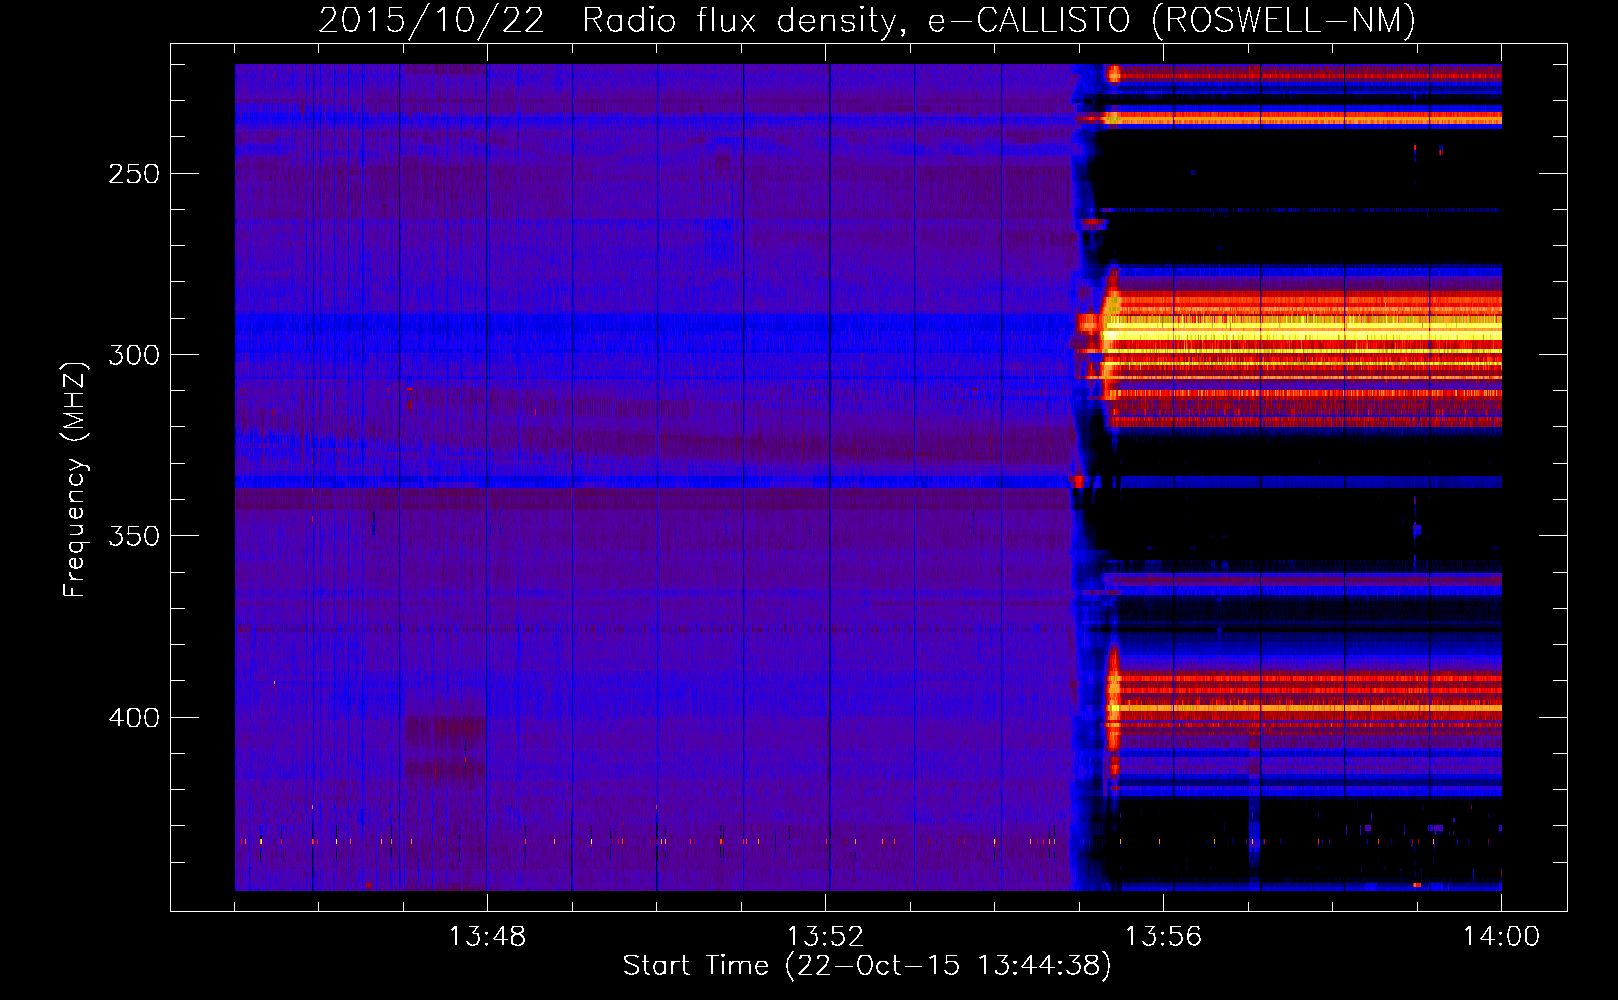Click the black gap near 250 MHz after 13:56
This screenshot has height=1000, width=1618.
(1300, 175)
